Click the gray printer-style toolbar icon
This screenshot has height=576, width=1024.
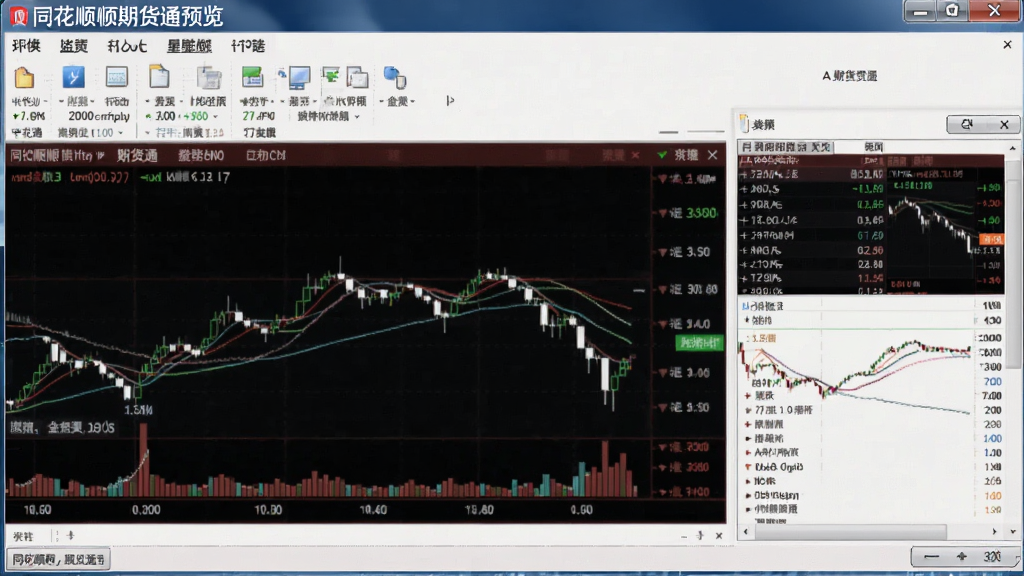pos(209,77)
